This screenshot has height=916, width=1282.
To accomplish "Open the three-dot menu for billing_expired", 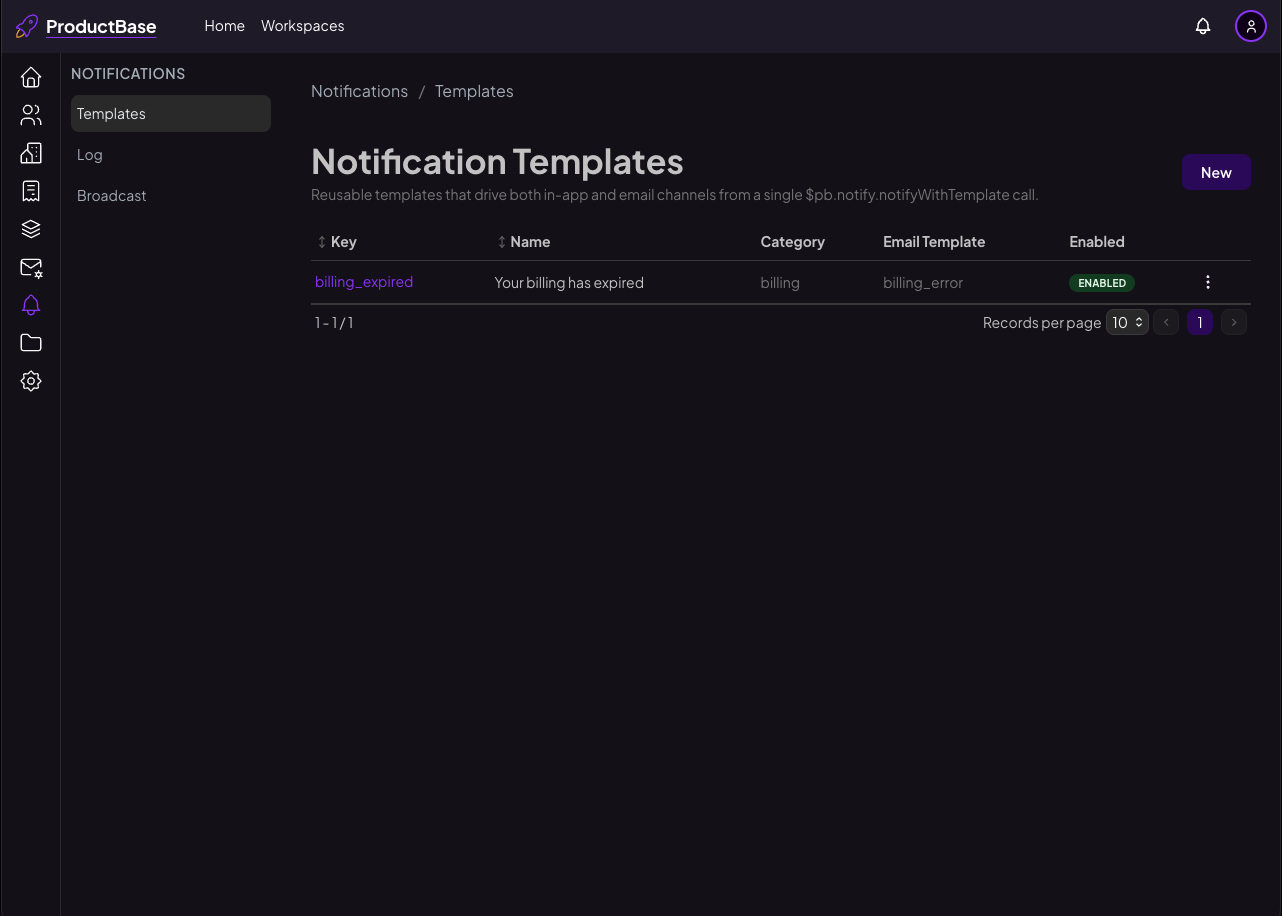I will click(1208, 282).
